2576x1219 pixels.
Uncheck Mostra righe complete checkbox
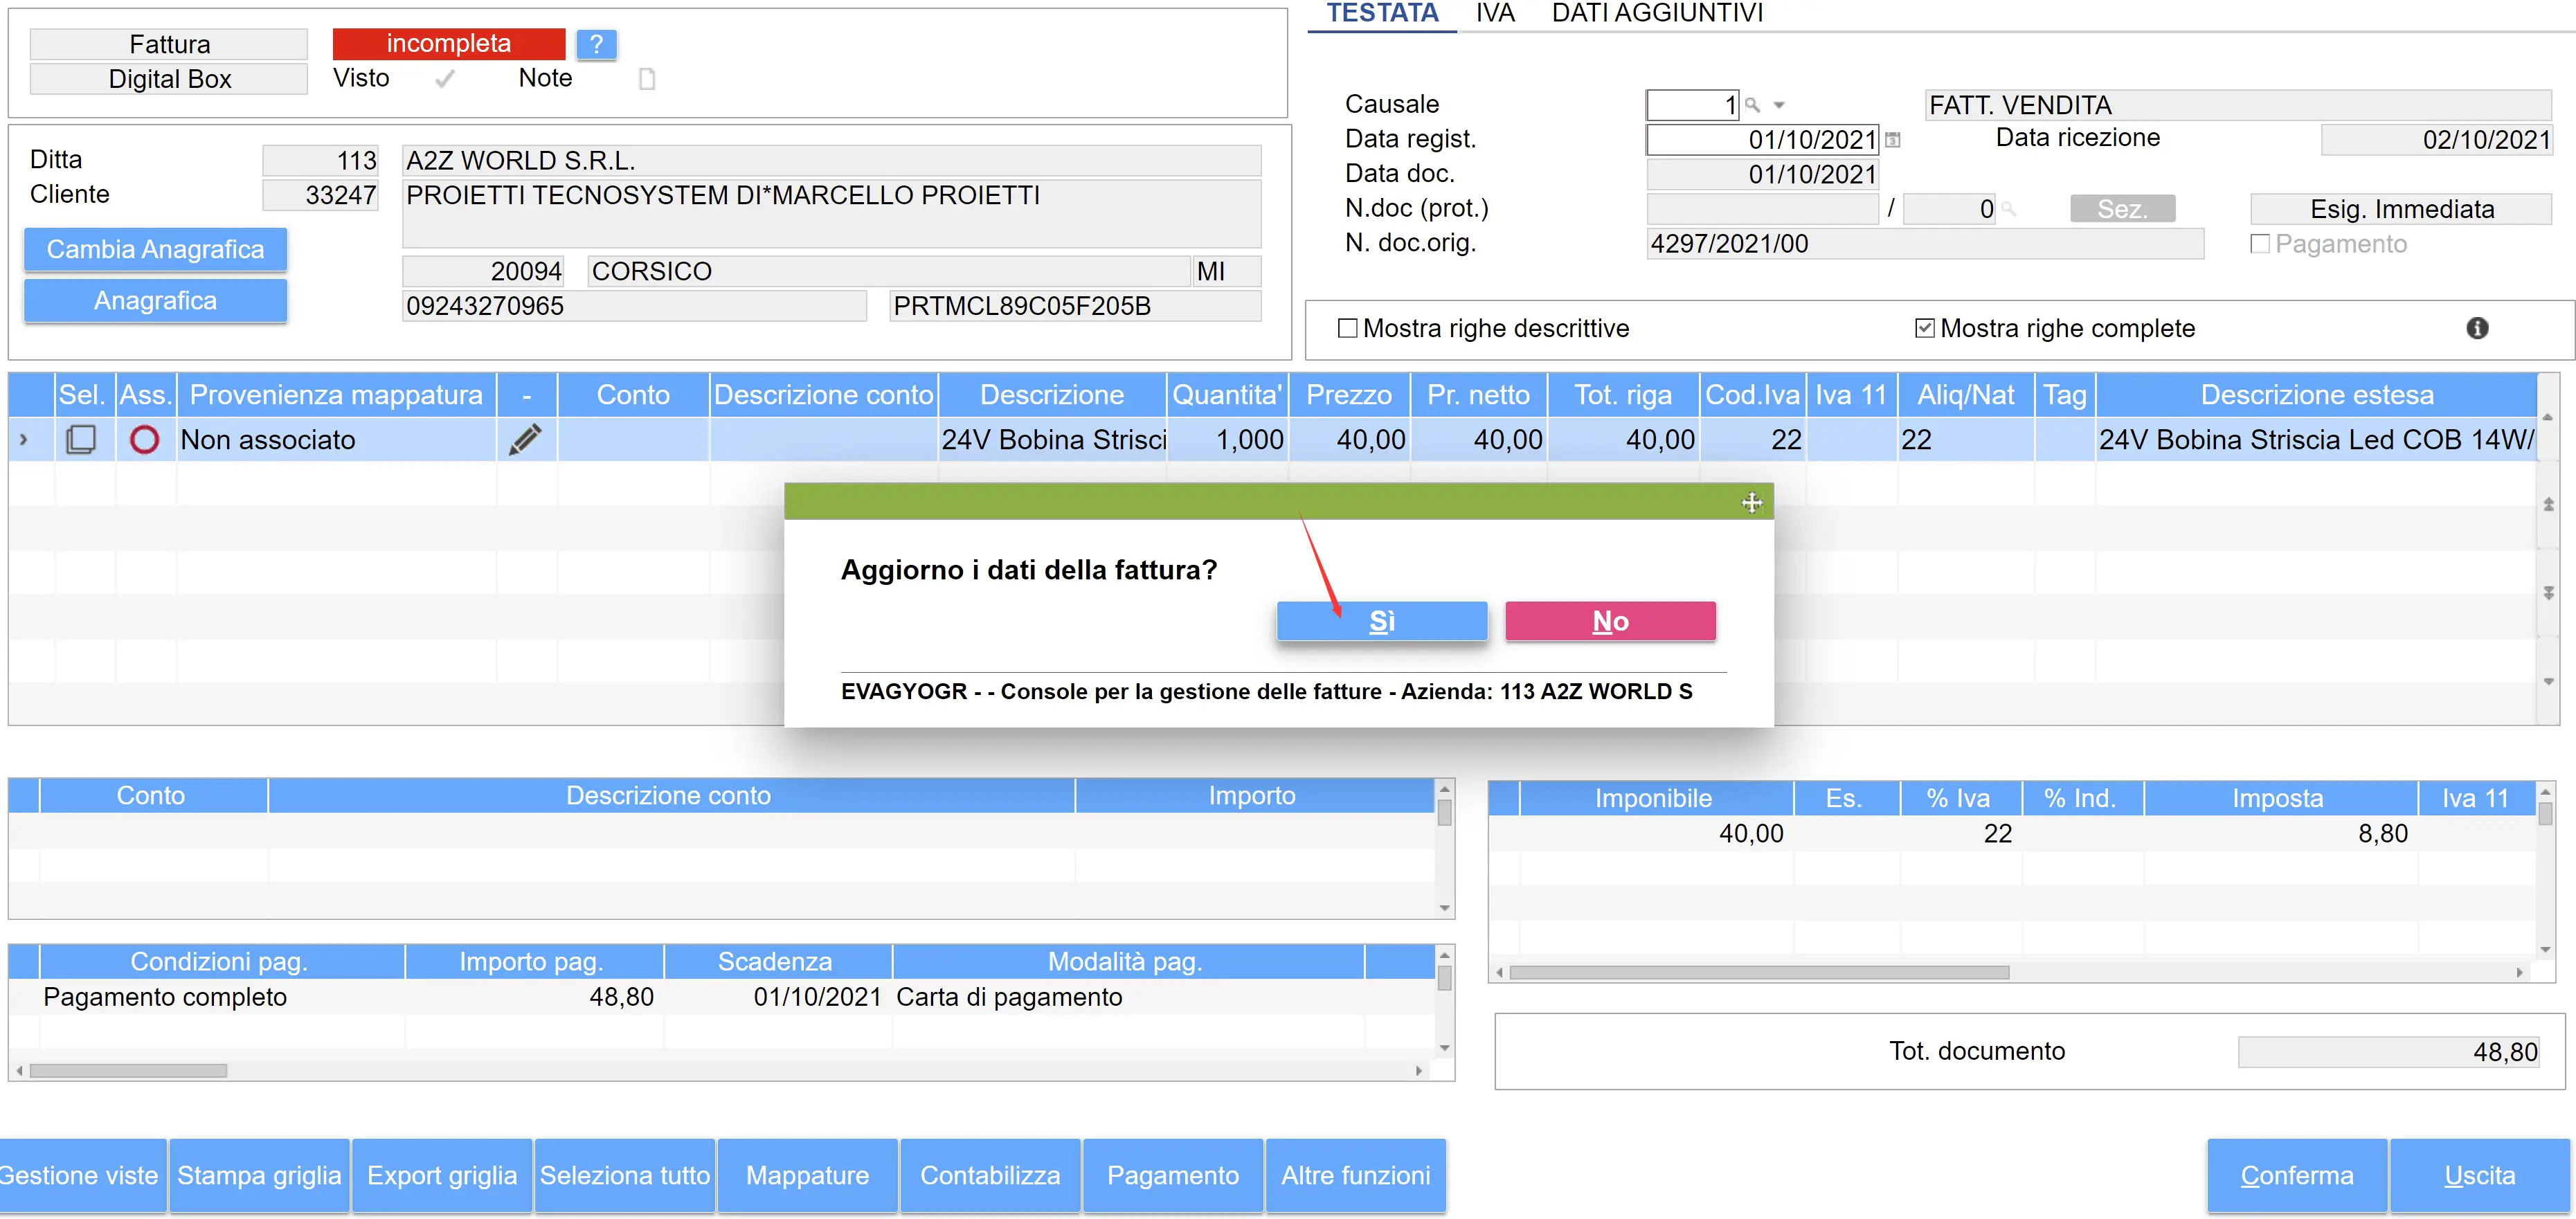1924,328
